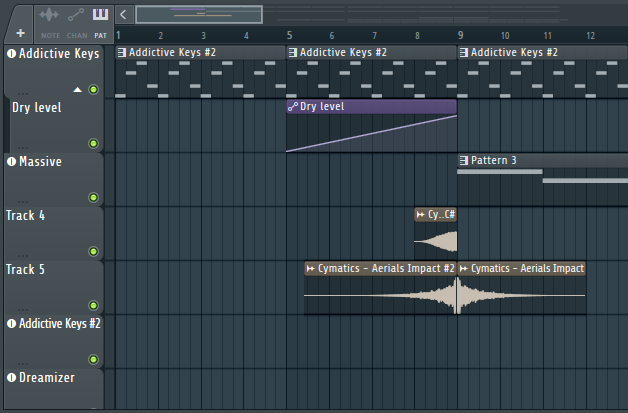Open the Massive track options dots
The image size is (628, 413).
coord(22,201)
